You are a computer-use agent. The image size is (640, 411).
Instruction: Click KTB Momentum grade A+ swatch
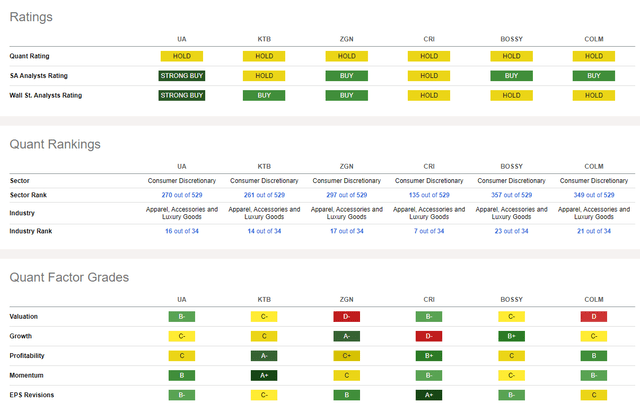tap(264, 375)
